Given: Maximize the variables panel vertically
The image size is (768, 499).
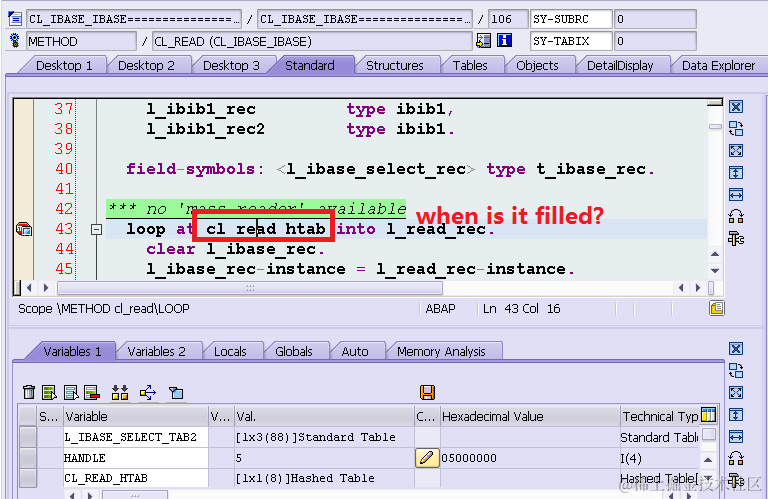Looking at the screenshot, I should [736, 415].
